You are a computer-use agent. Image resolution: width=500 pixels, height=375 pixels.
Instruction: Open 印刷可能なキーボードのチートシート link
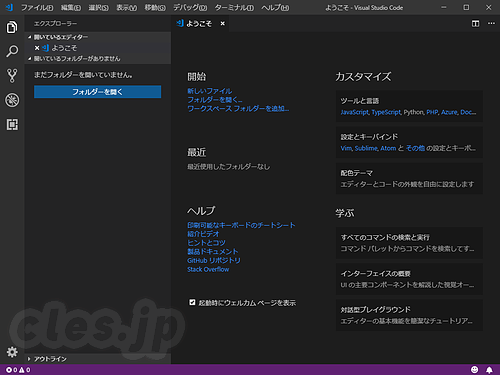point(241,225)
